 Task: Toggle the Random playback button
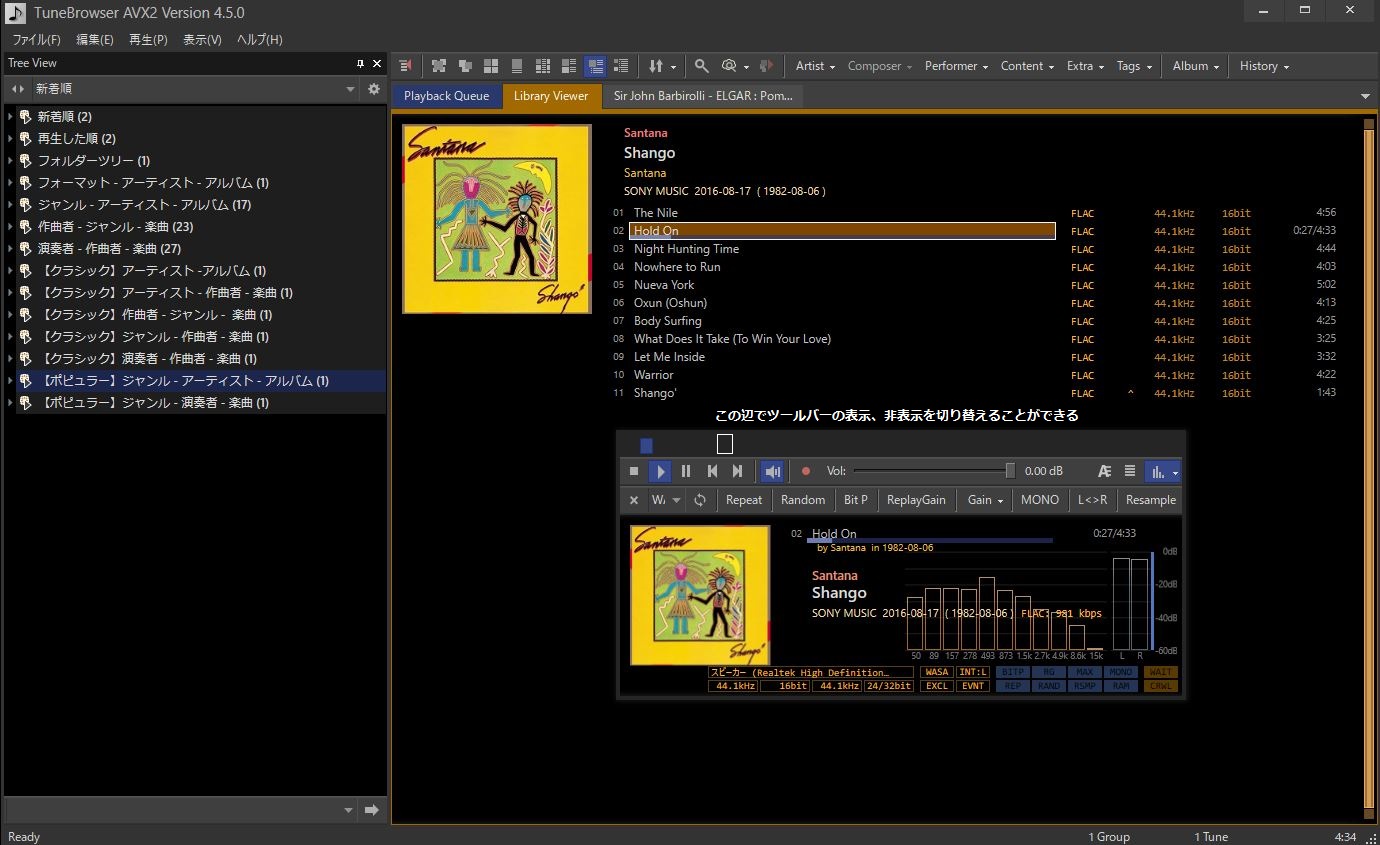[x=803, y=500]
